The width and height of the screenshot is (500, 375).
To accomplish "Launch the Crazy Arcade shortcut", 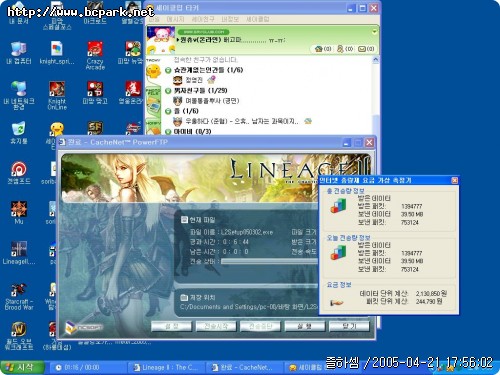I will (x=95, y=55).
